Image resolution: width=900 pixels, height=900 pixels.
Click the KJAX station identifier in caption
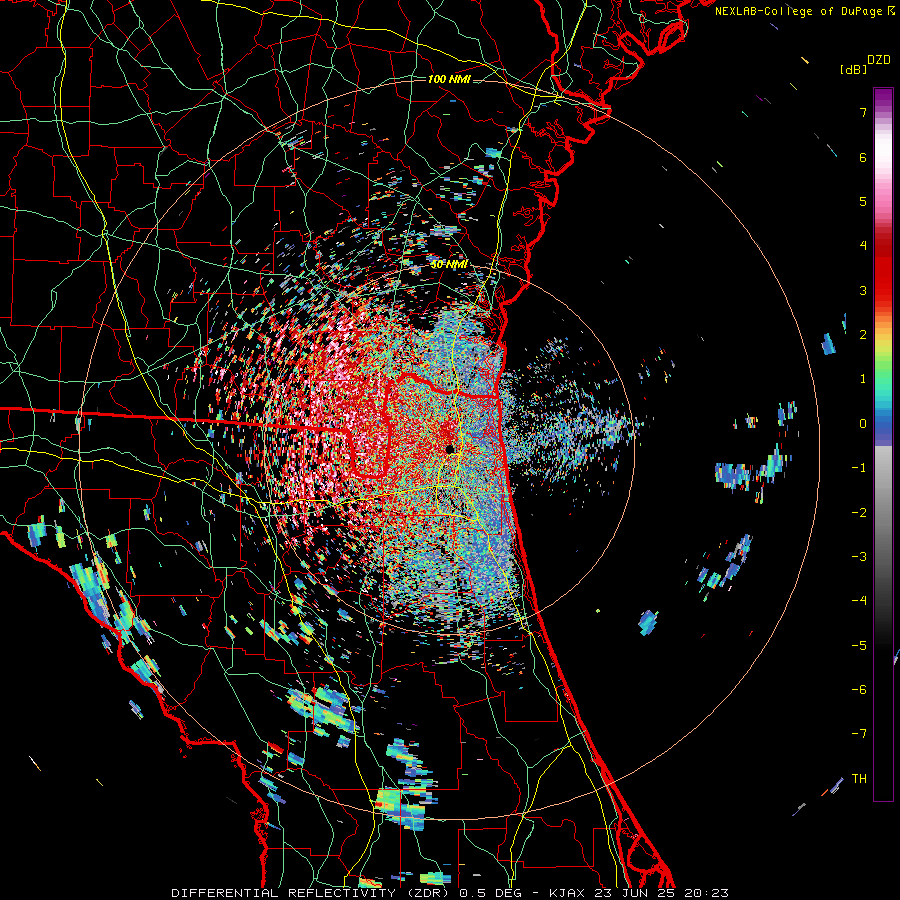tap(567, 893)
